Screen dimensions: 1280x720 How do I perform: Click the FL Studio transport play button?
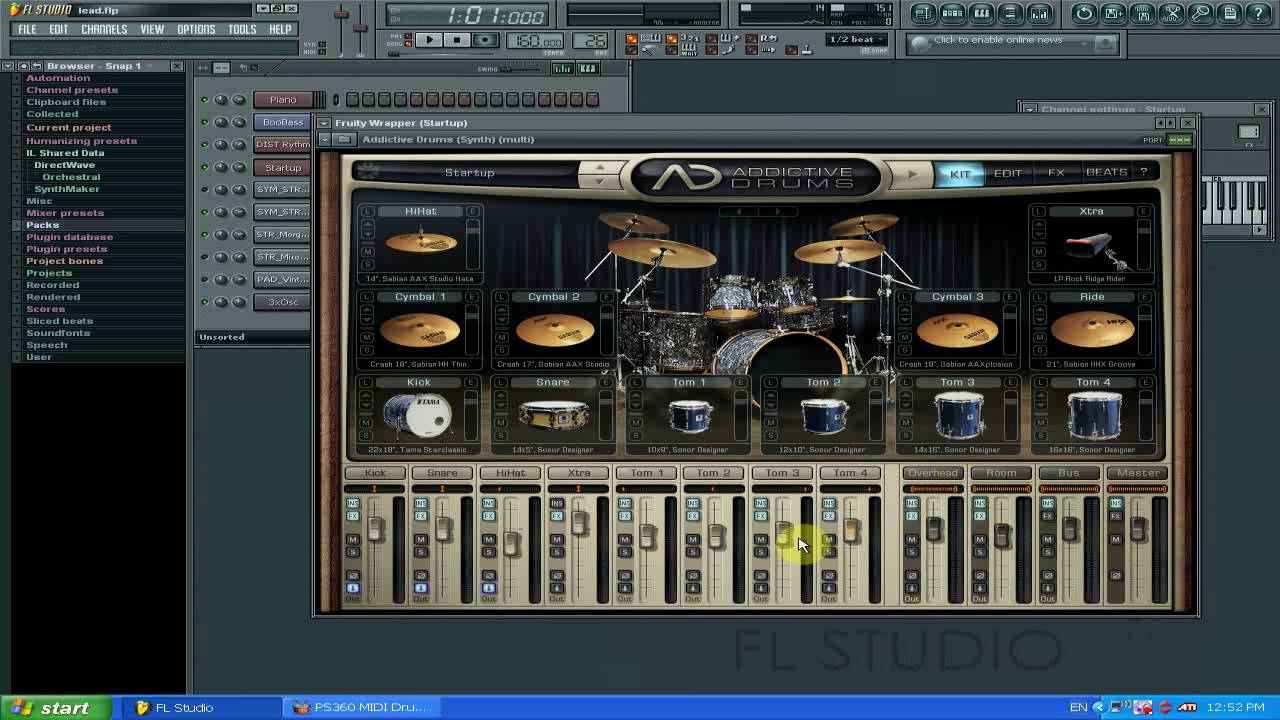click(x=428, y=40)
